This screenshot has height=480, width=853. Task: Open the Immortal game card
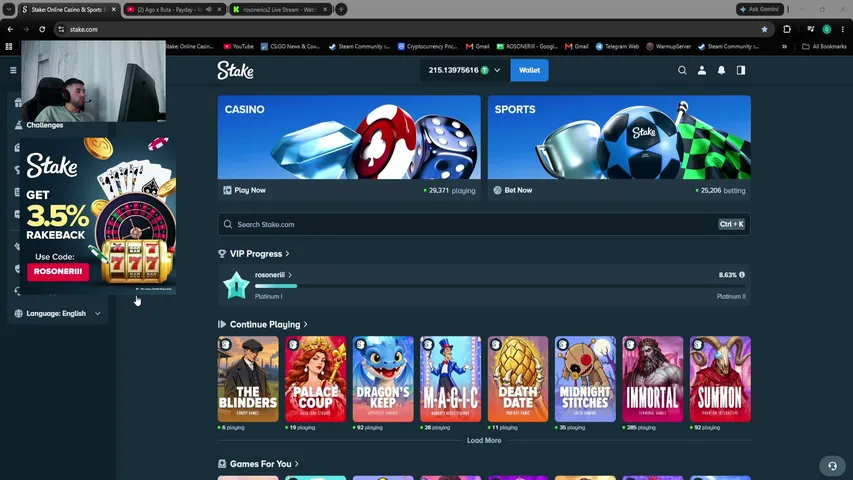point(653,379)
